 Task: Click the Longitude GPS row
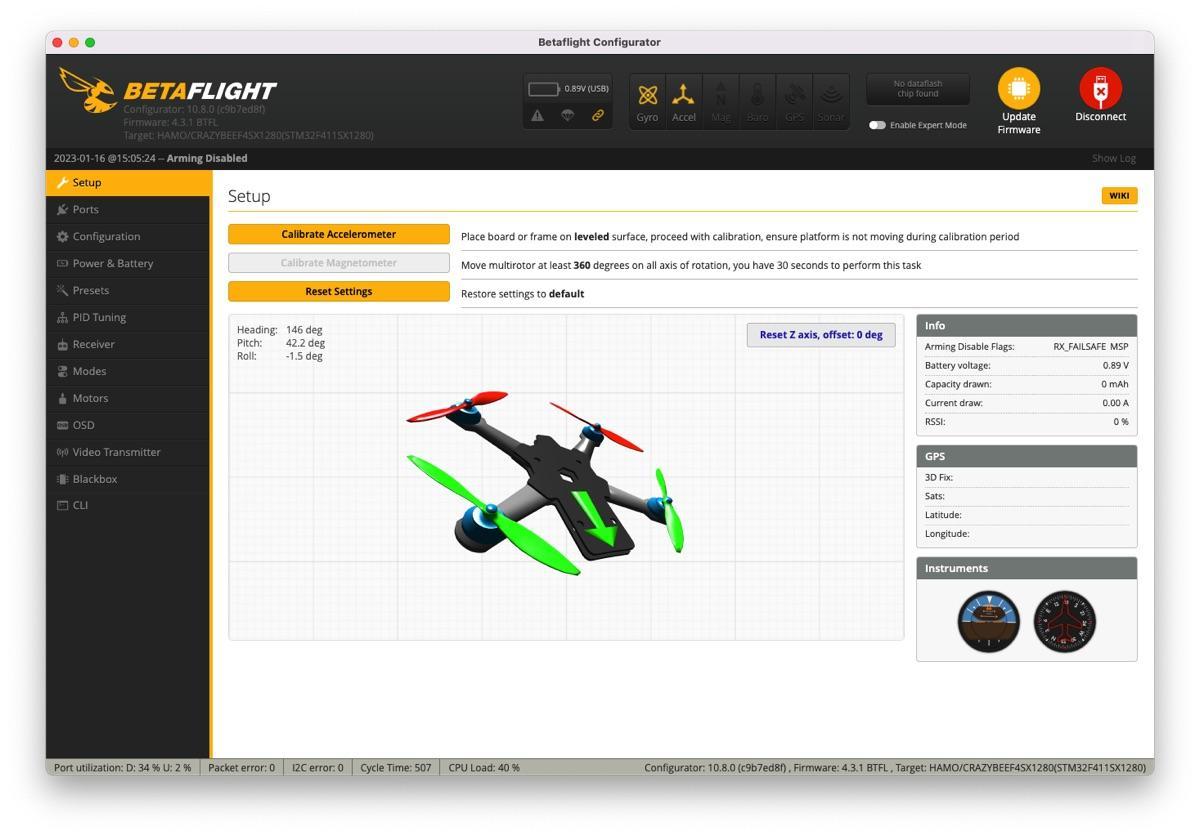click(1026, 534)
